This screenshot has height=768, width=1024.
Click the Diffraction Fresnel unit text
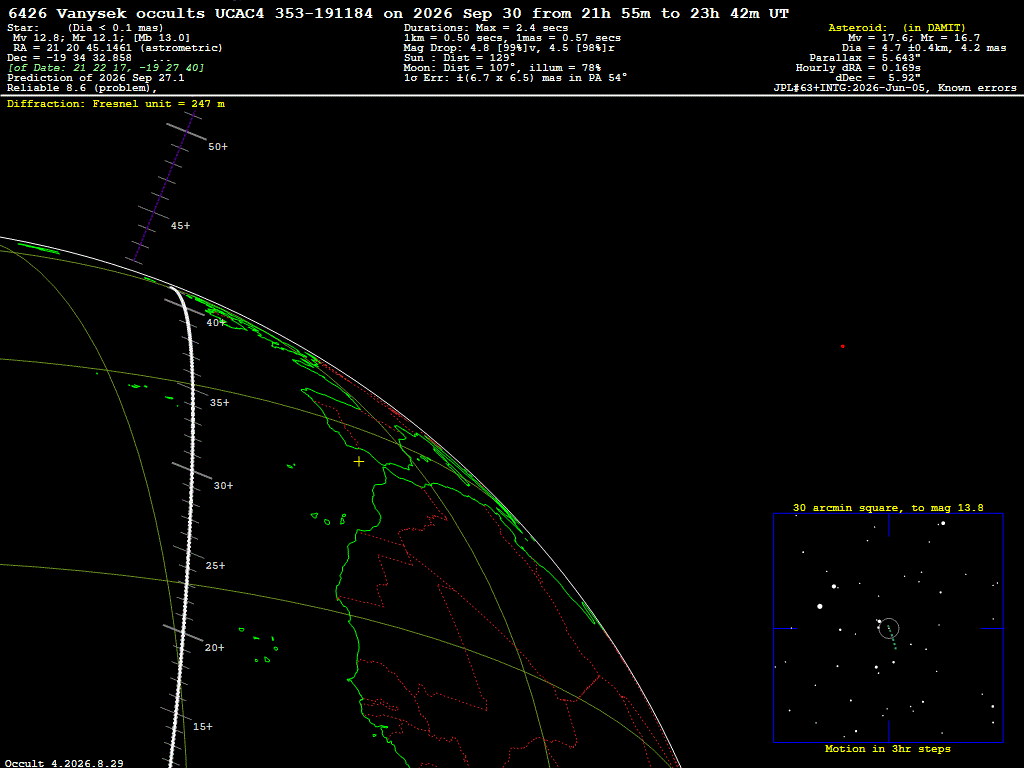pyautogui.click(x=116, y=104)
